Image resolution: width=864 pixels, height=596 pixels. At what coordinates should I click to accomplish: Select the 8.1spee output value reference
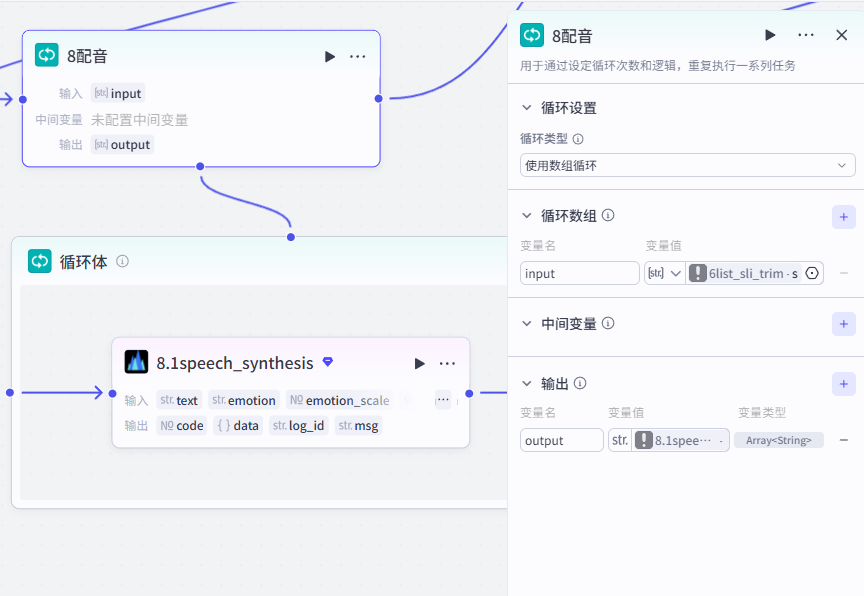681,440
